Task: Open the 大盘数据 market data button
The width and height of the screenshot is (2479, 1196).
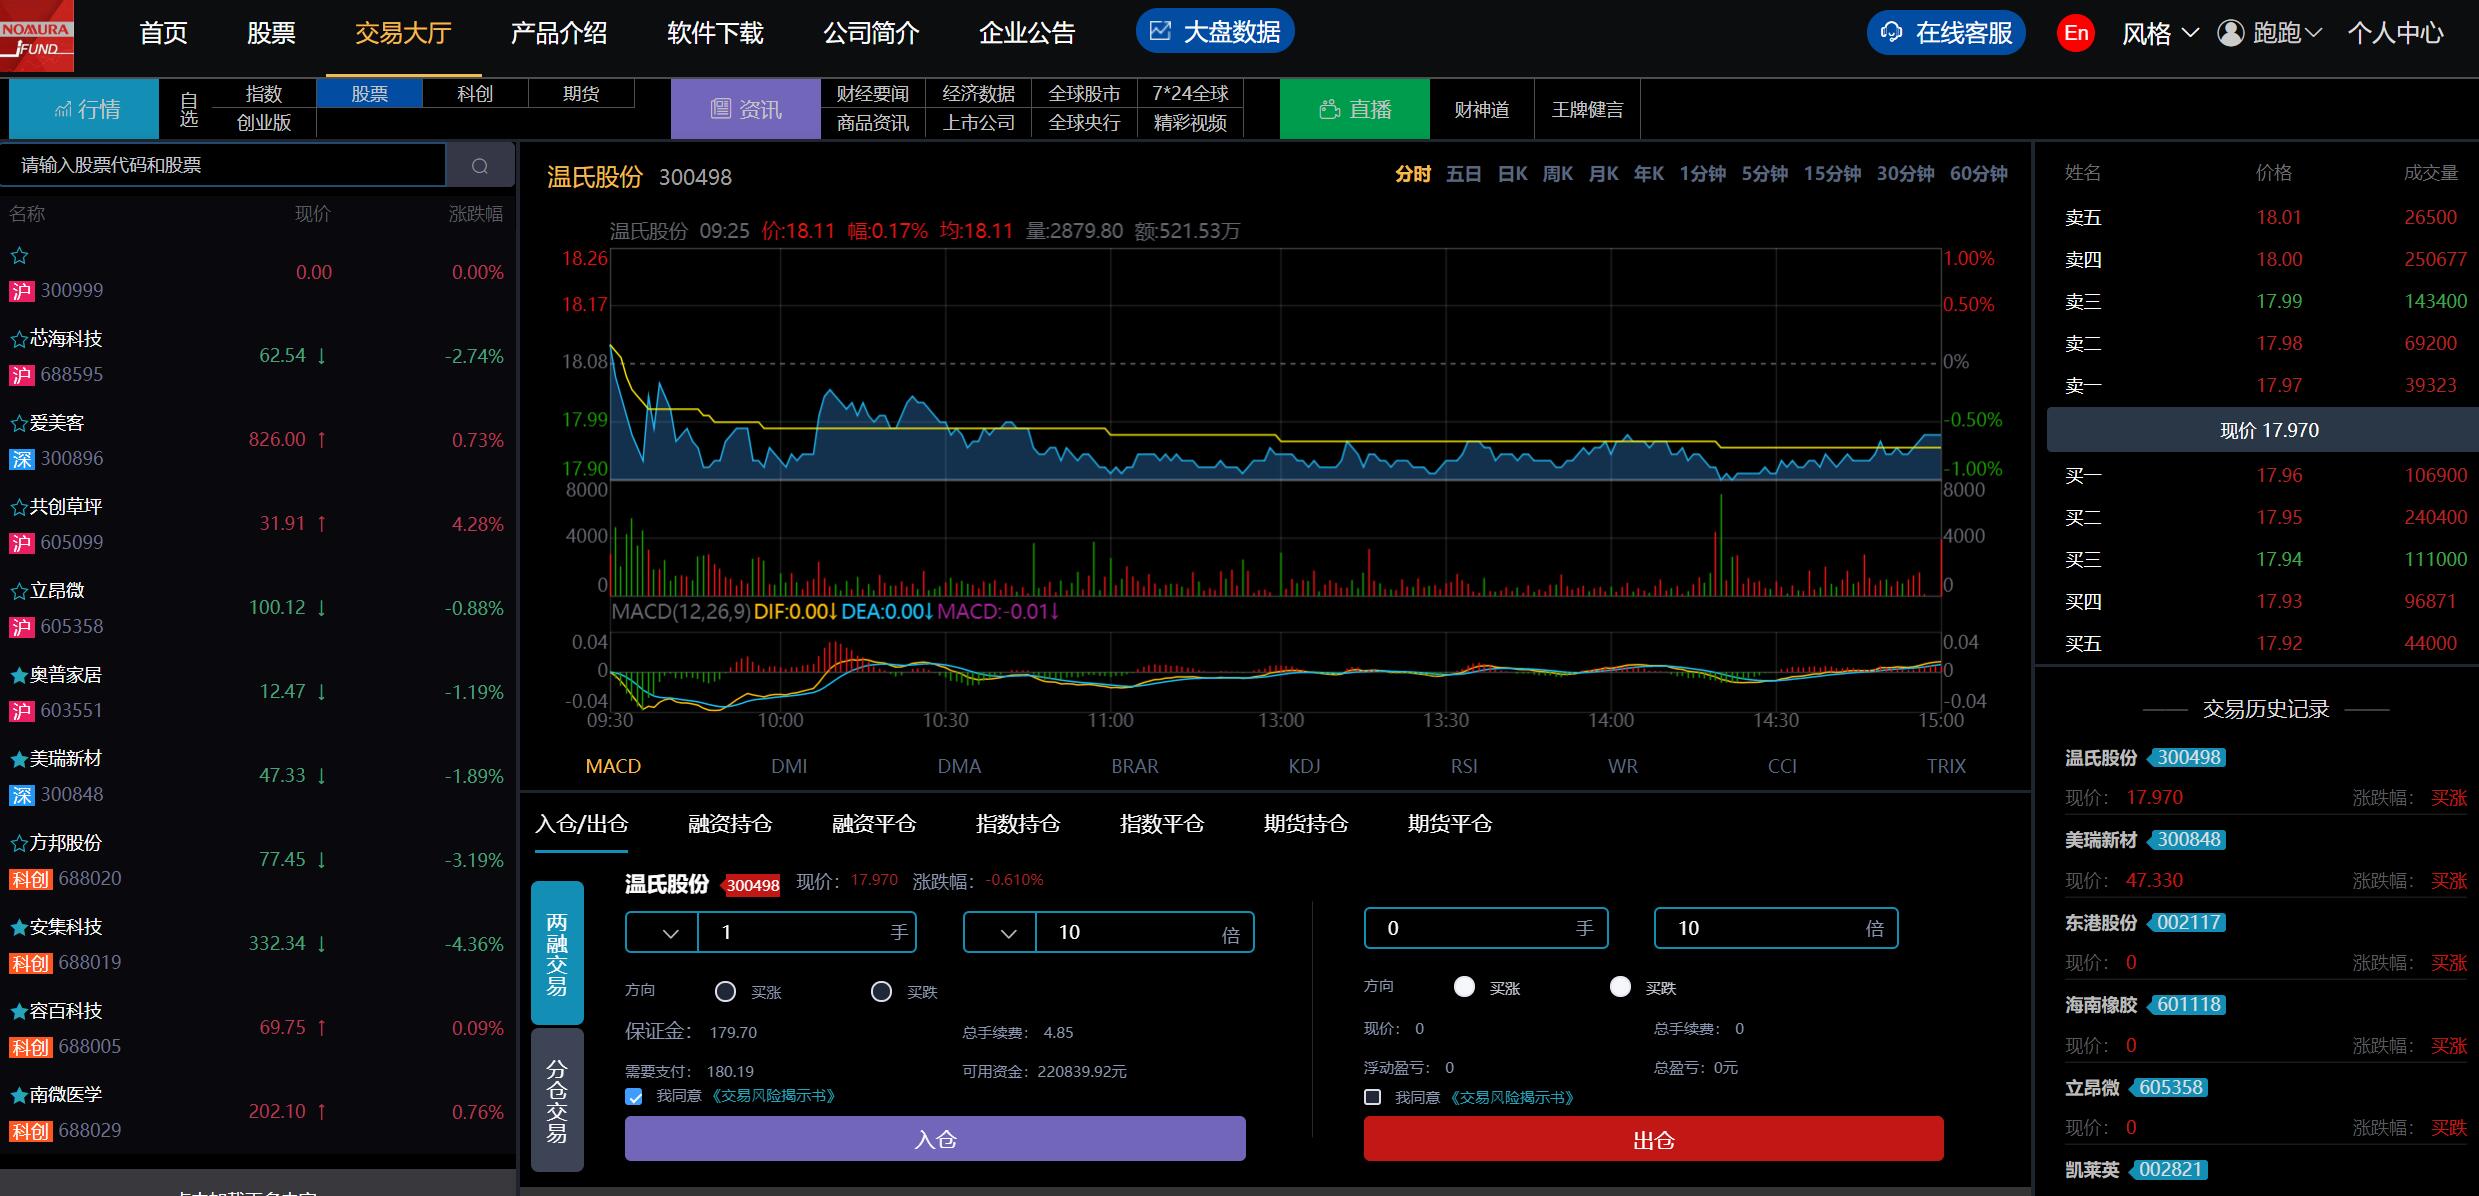Action: [x=1215, y=32]
